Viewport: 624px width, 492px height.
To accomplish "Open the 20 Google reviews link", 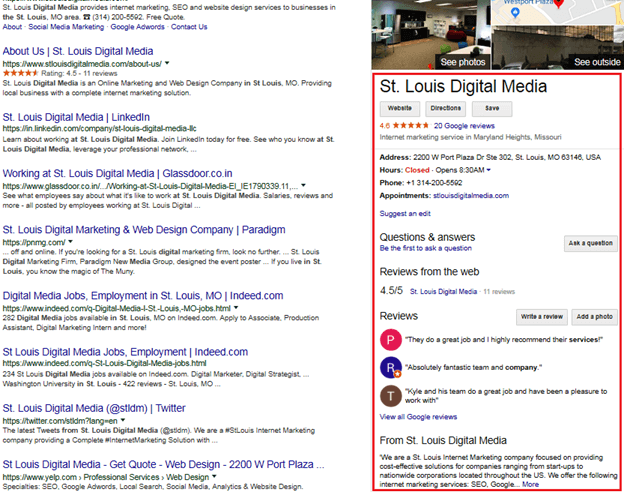I will [464, 126].
